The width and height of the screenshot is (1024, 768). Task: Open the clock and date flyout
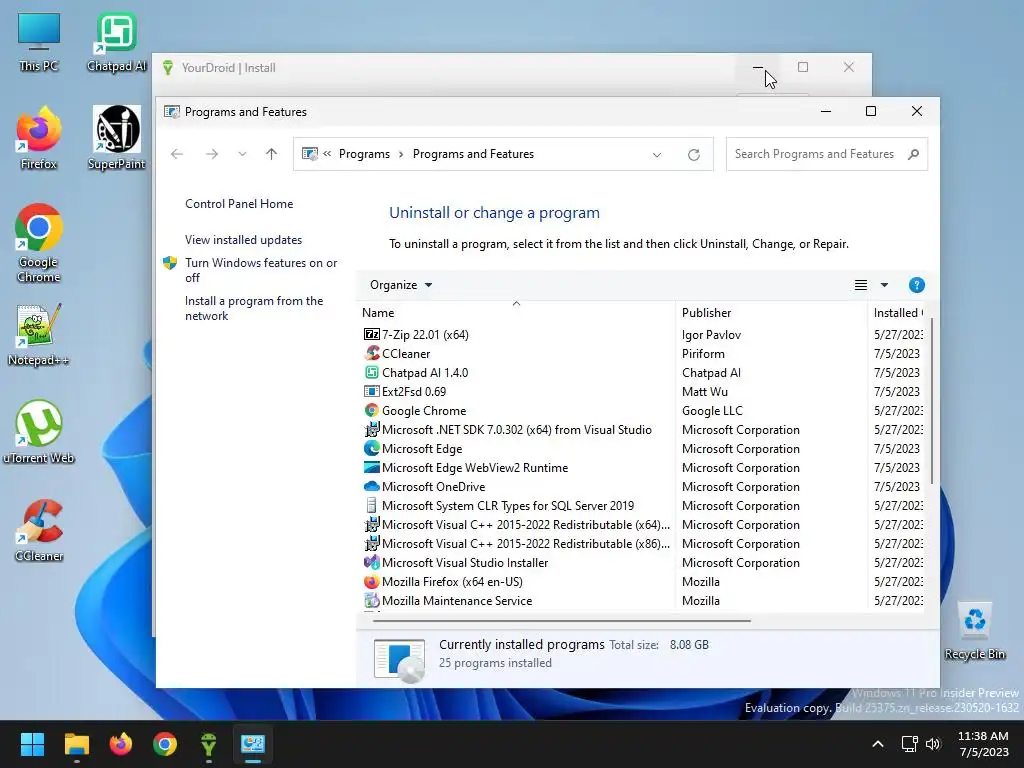tap(983, 744)
